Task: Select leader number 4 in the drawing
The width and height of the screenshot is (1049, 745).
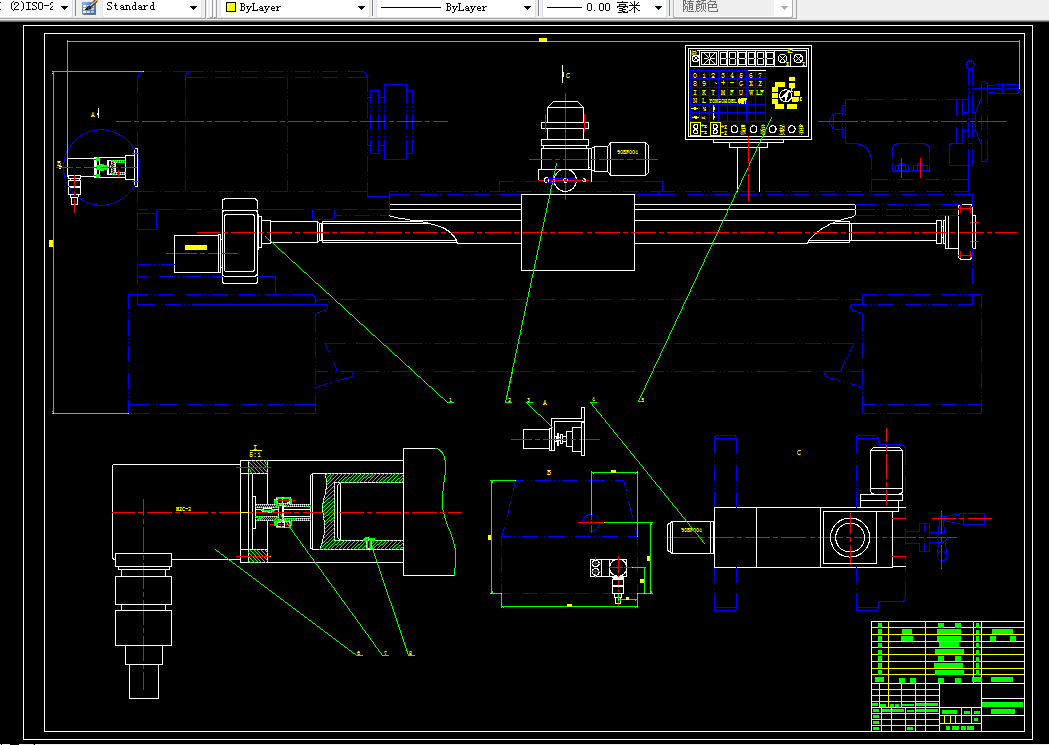Action: click(x=593, y=400)
